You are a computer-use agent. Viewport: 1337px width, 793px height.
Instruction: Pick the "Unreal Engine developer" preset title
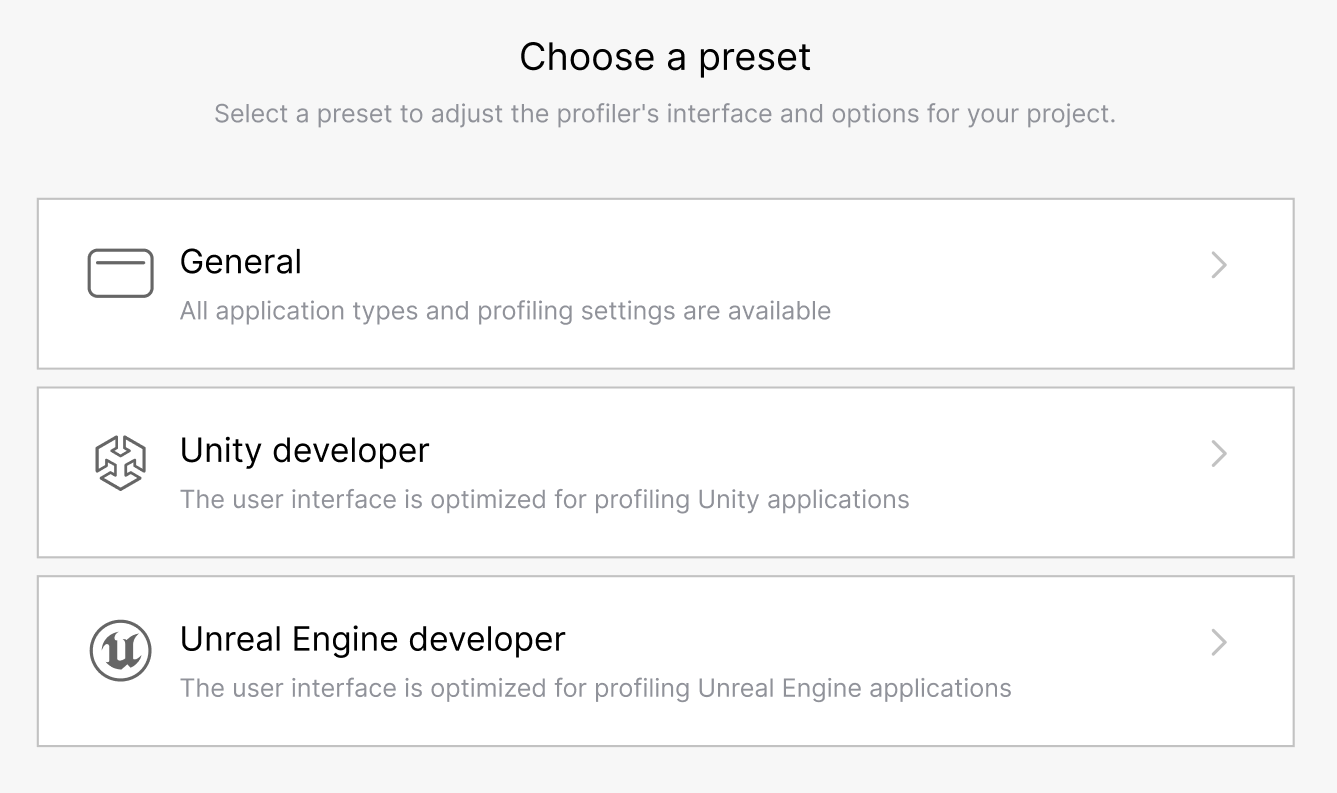[x=372, y=639]
